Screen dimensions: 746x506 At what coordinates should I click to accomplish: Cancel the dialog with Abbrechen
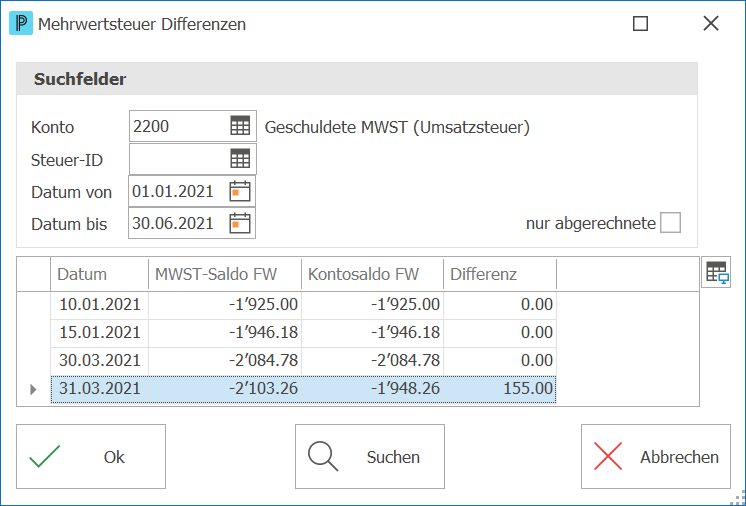pyautogui.click(x=656, y=457)
